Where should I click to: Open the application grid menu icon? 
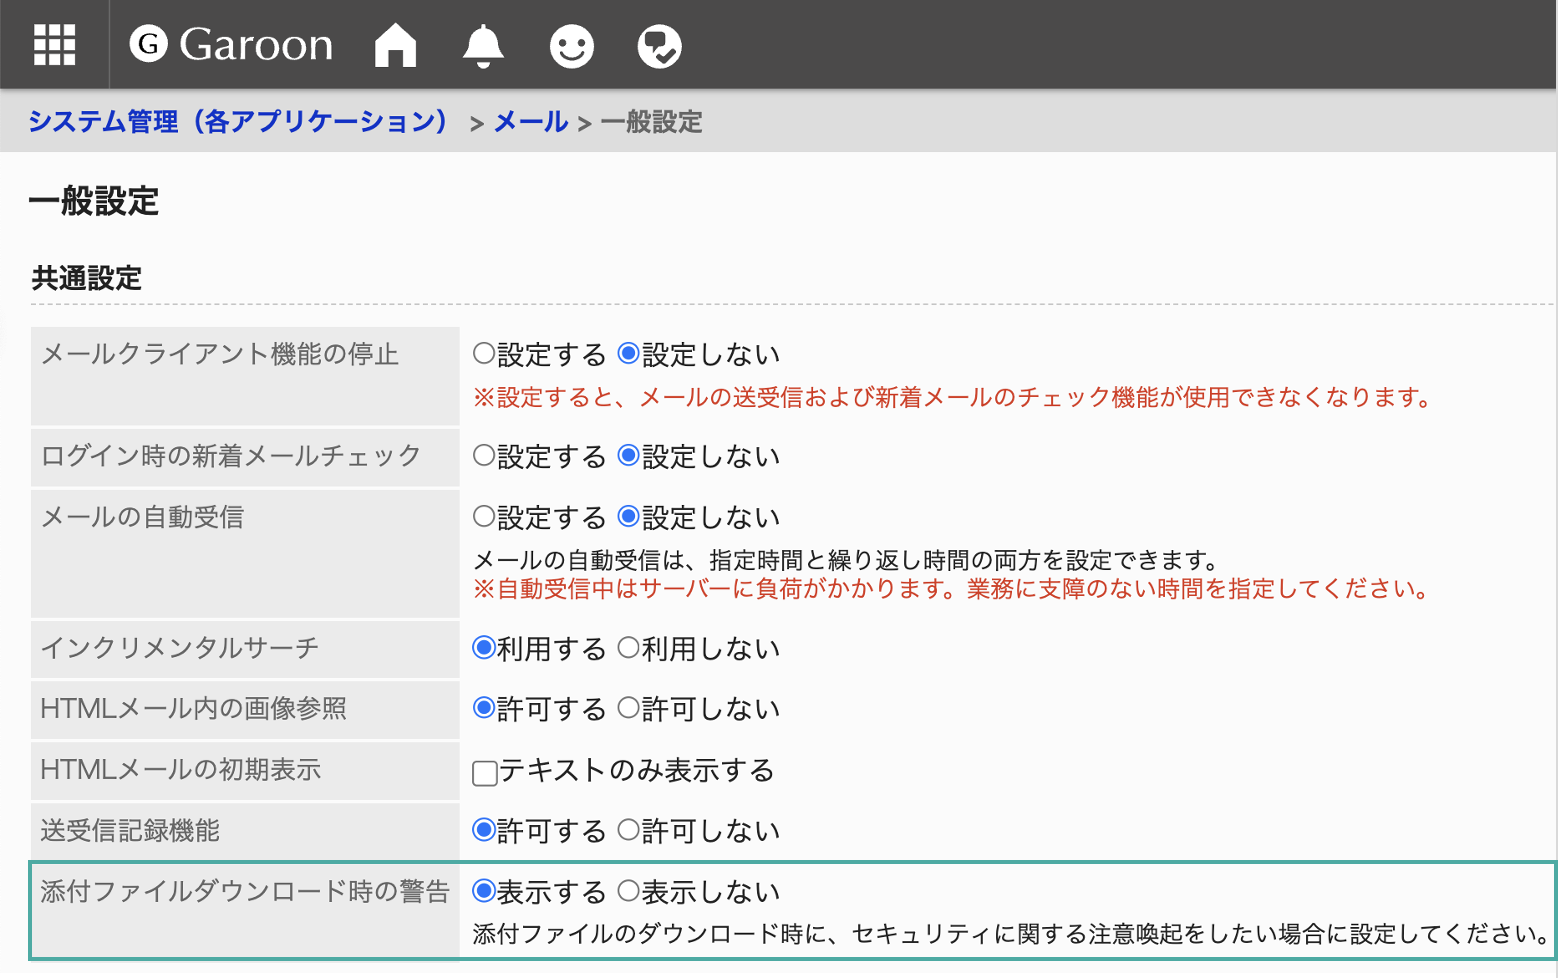(54, 45)
